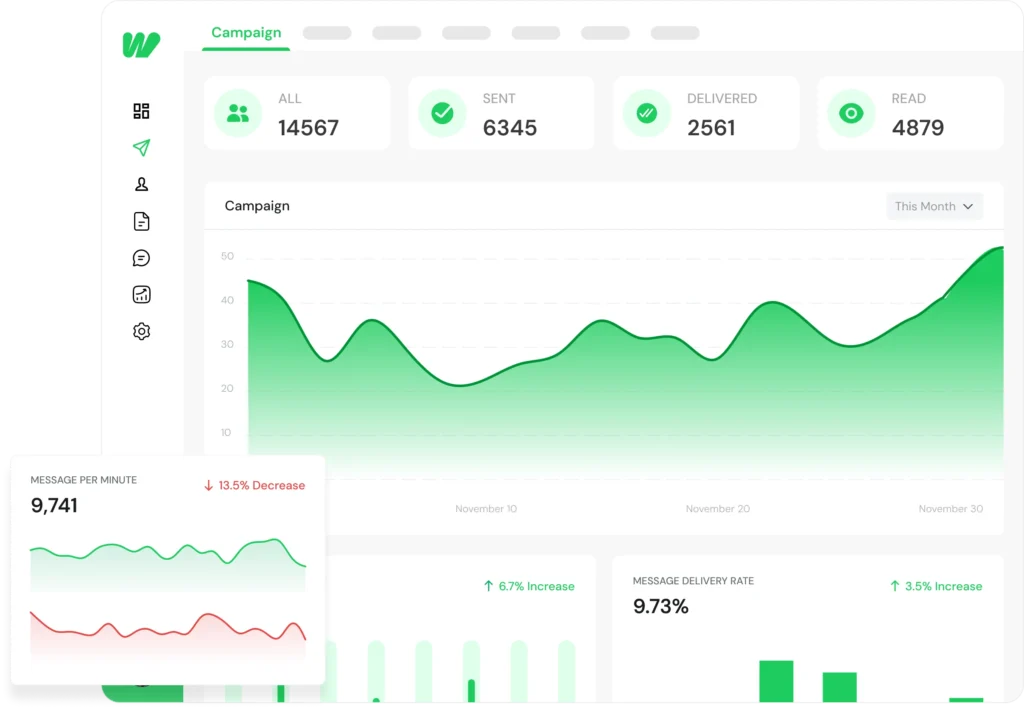Open the Analytics chart sidebar icon
This screenshot has width=1024, height=709.
coord(141,293)
